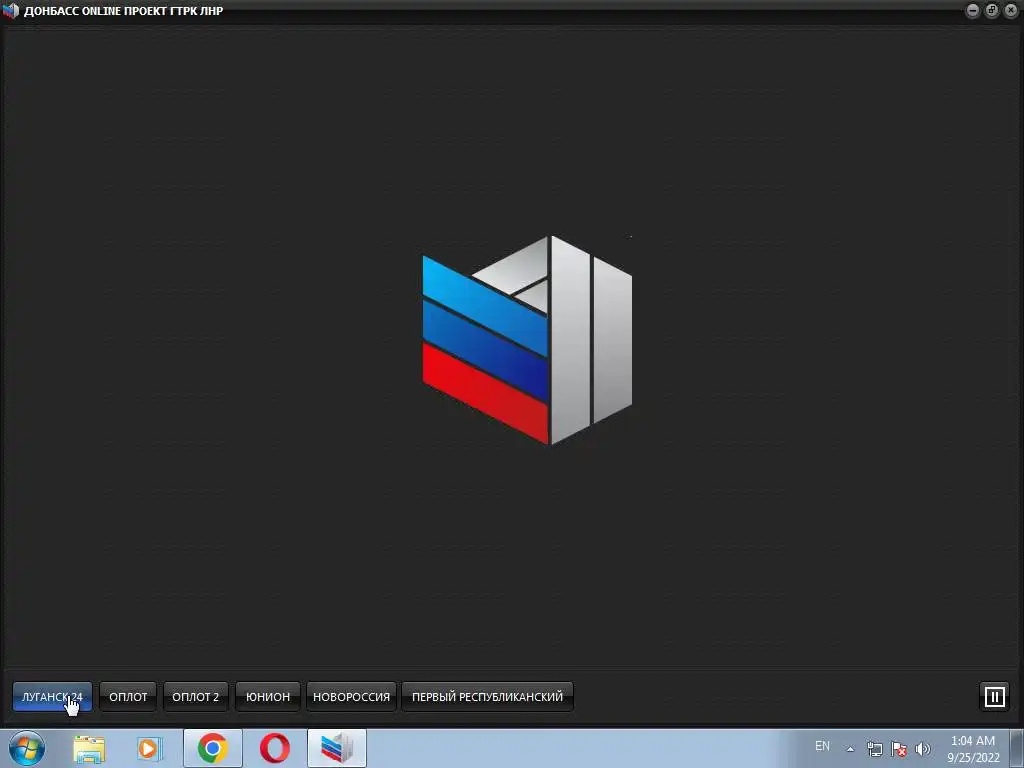Click the app icon in the title bar
The width and height of the screenshot is (1024, 768).
11,10
